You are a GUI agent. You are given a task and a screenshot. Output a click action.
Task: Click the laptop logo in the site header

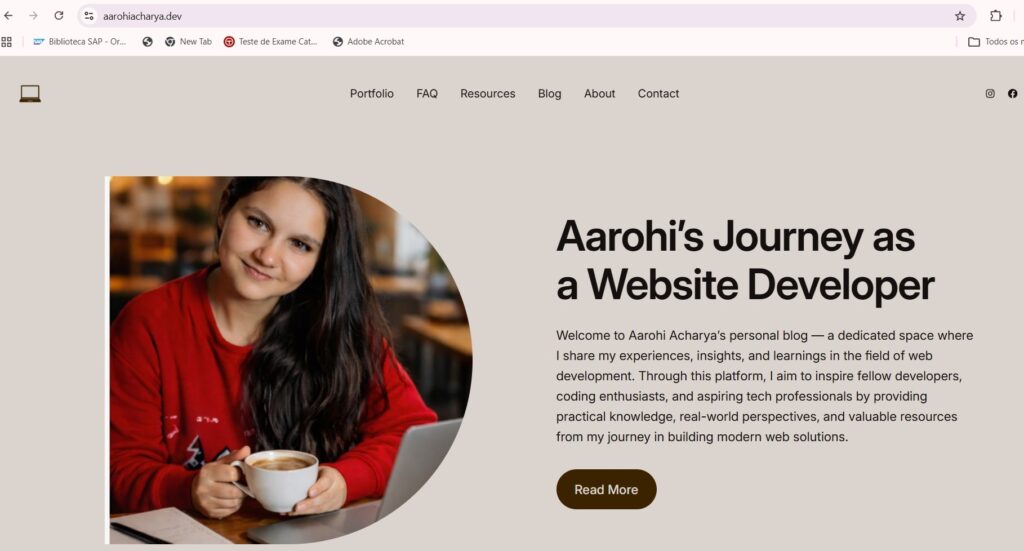point(30,94)
